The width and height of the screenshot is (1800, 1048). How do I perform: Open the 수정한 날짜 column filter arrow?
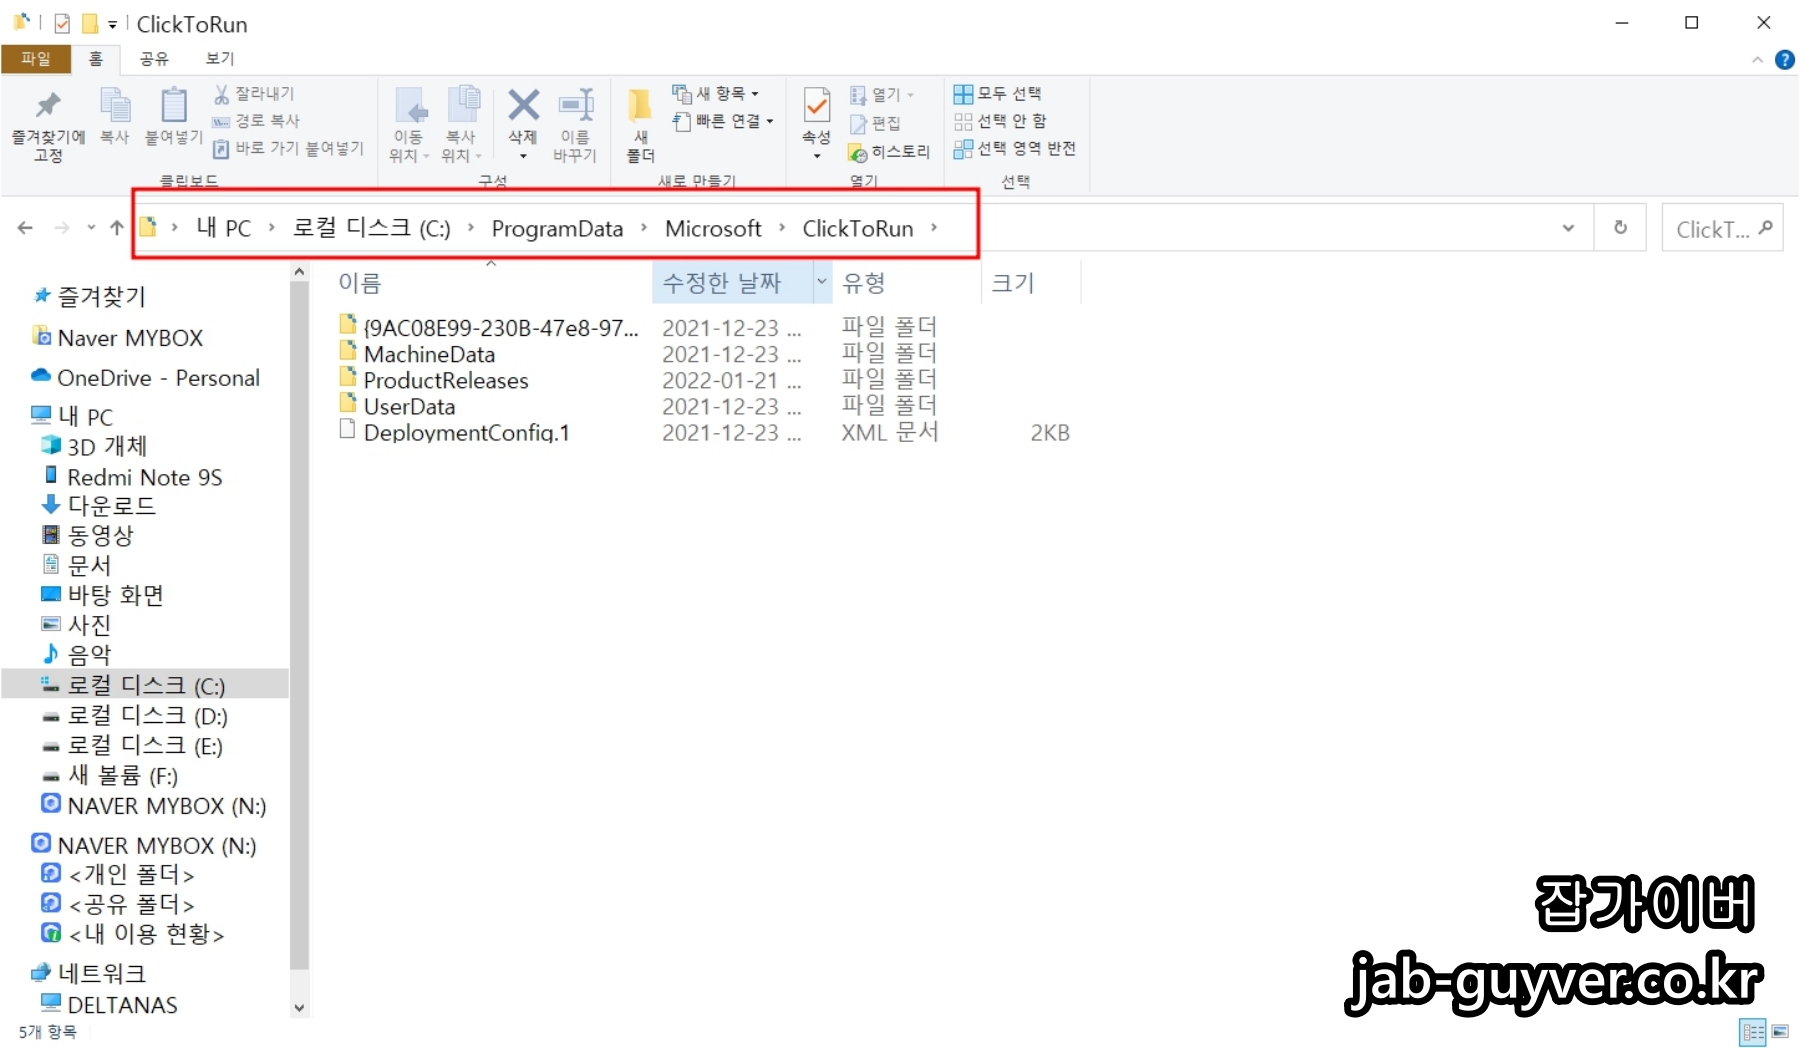821,283
